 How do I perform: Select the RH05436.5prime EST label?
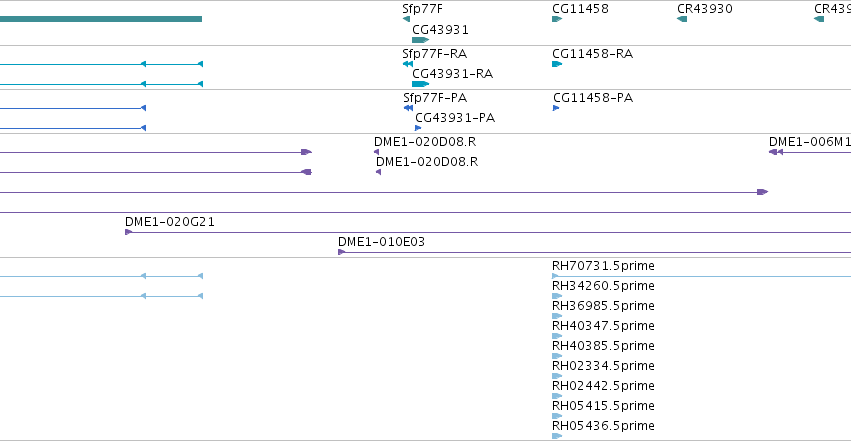tap(603, 426)
